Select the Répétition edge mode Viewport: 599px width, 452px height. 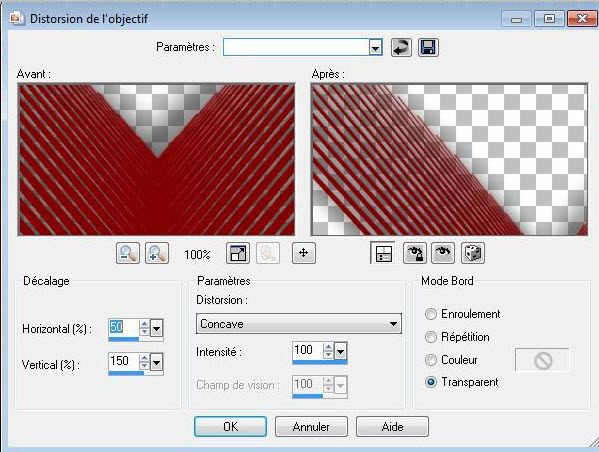coord(431,337)
